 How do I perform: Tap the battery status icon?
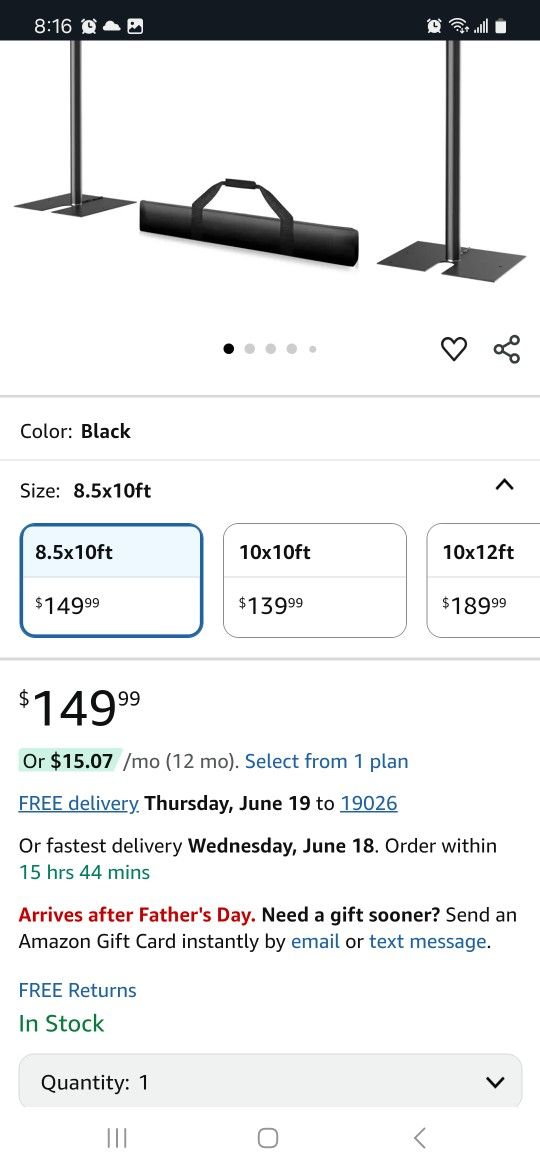(501, 26)
